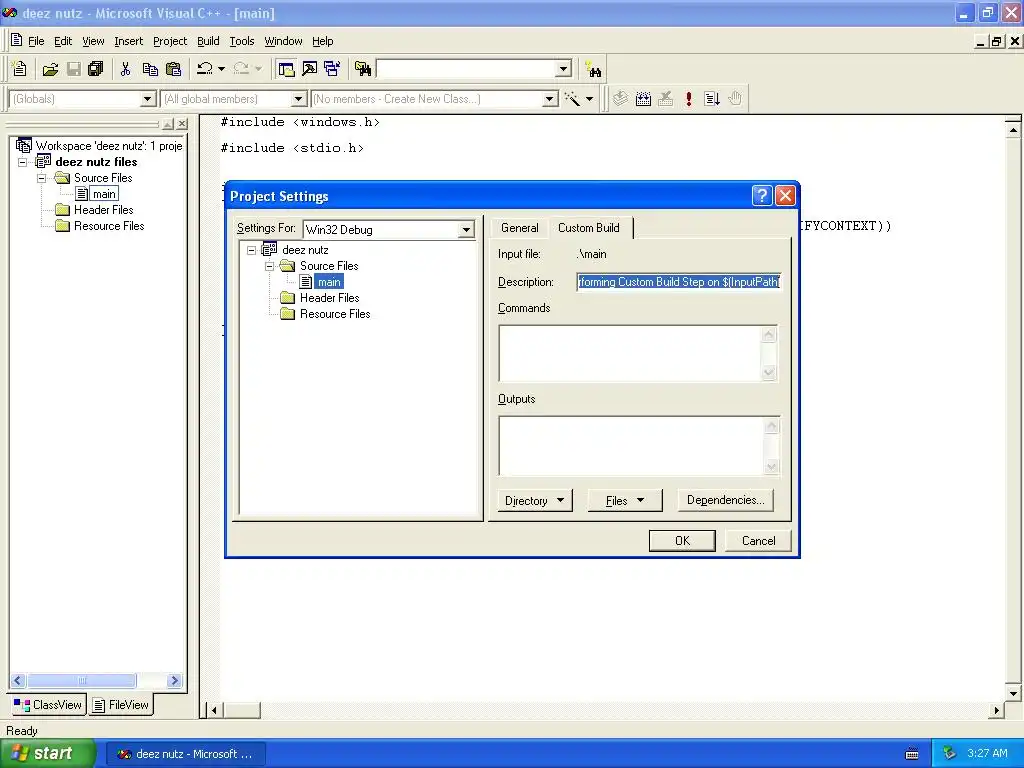
Task: Select Header Files in Project Settings tree
Action: click(329, 298)
